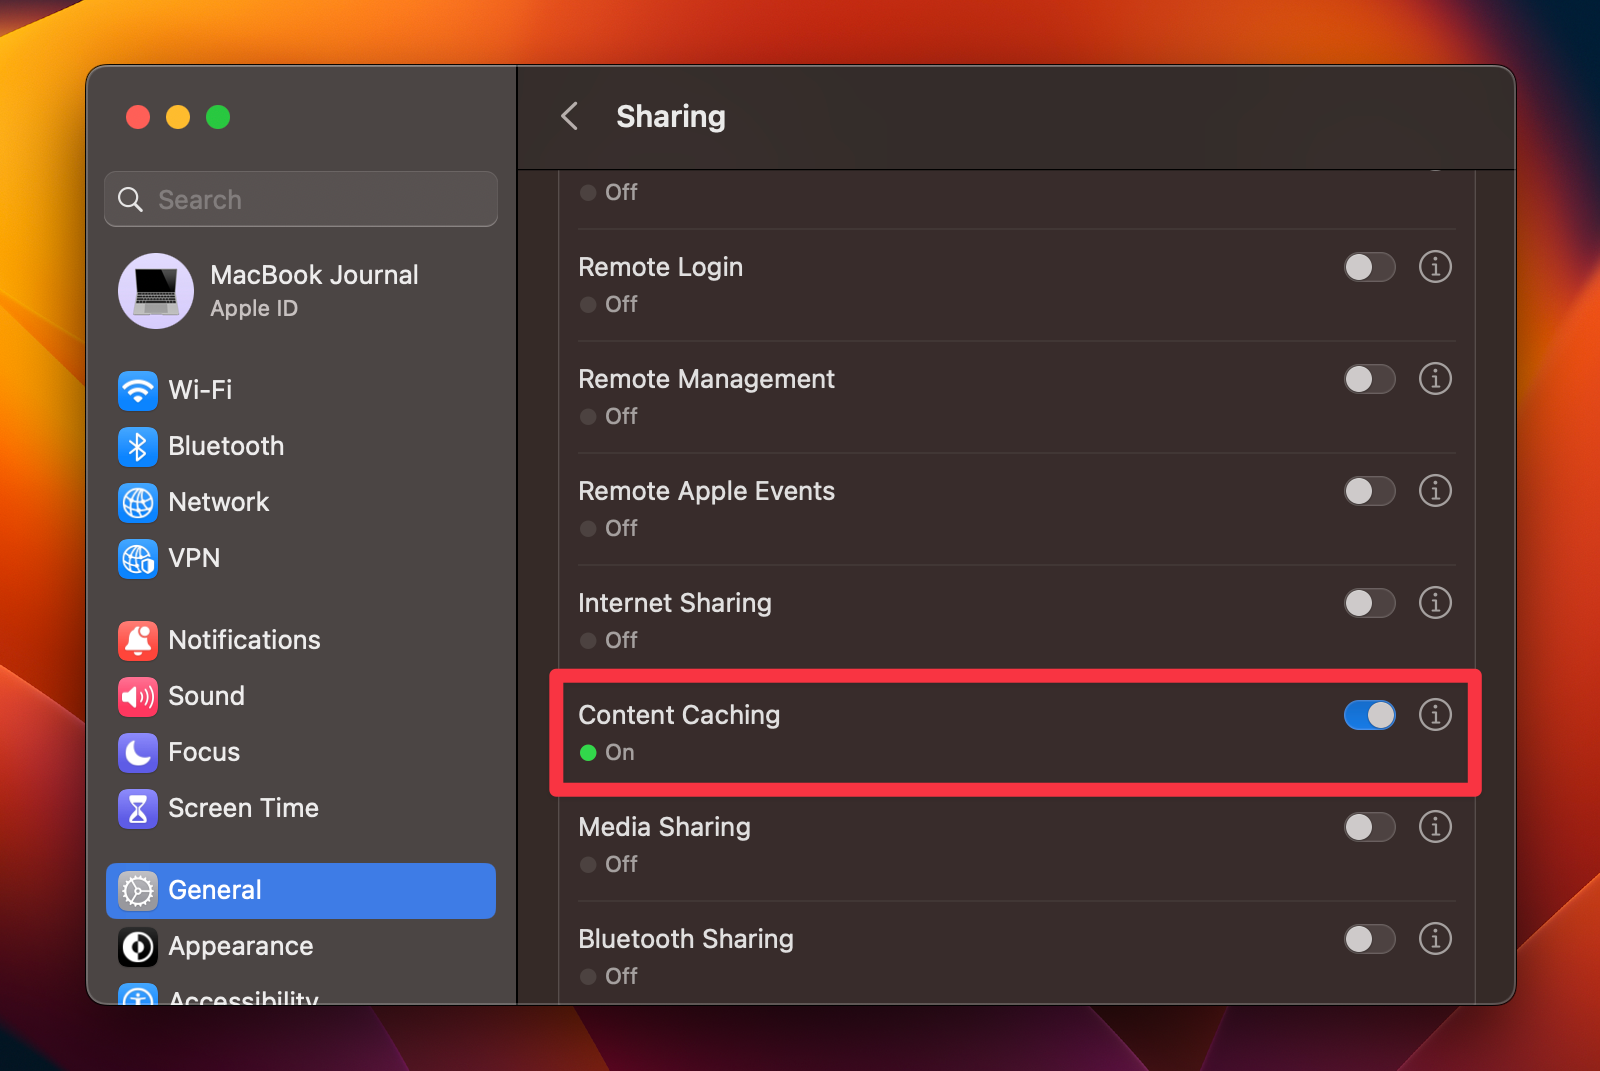This screenshot has width=1600, height=1071.
Task: Select the Sound speaker icon in sidebar
Action: pyautogui.click(x=137, y=697)
